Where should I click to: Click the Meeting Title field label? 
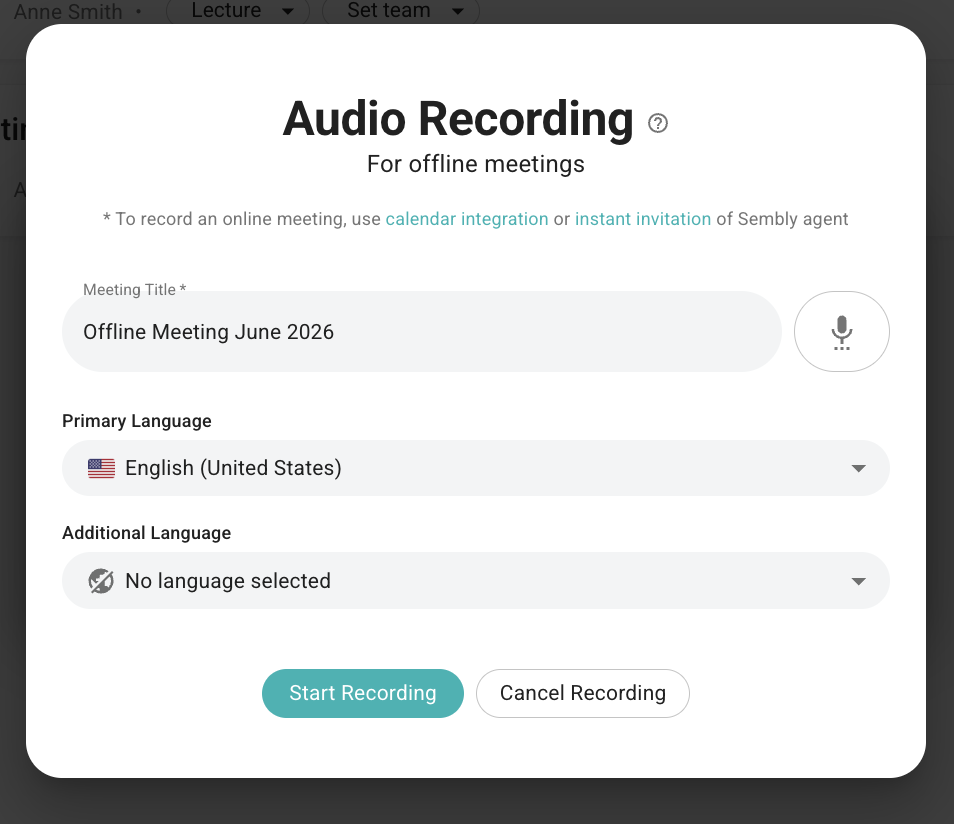click(x=134, y=290)
